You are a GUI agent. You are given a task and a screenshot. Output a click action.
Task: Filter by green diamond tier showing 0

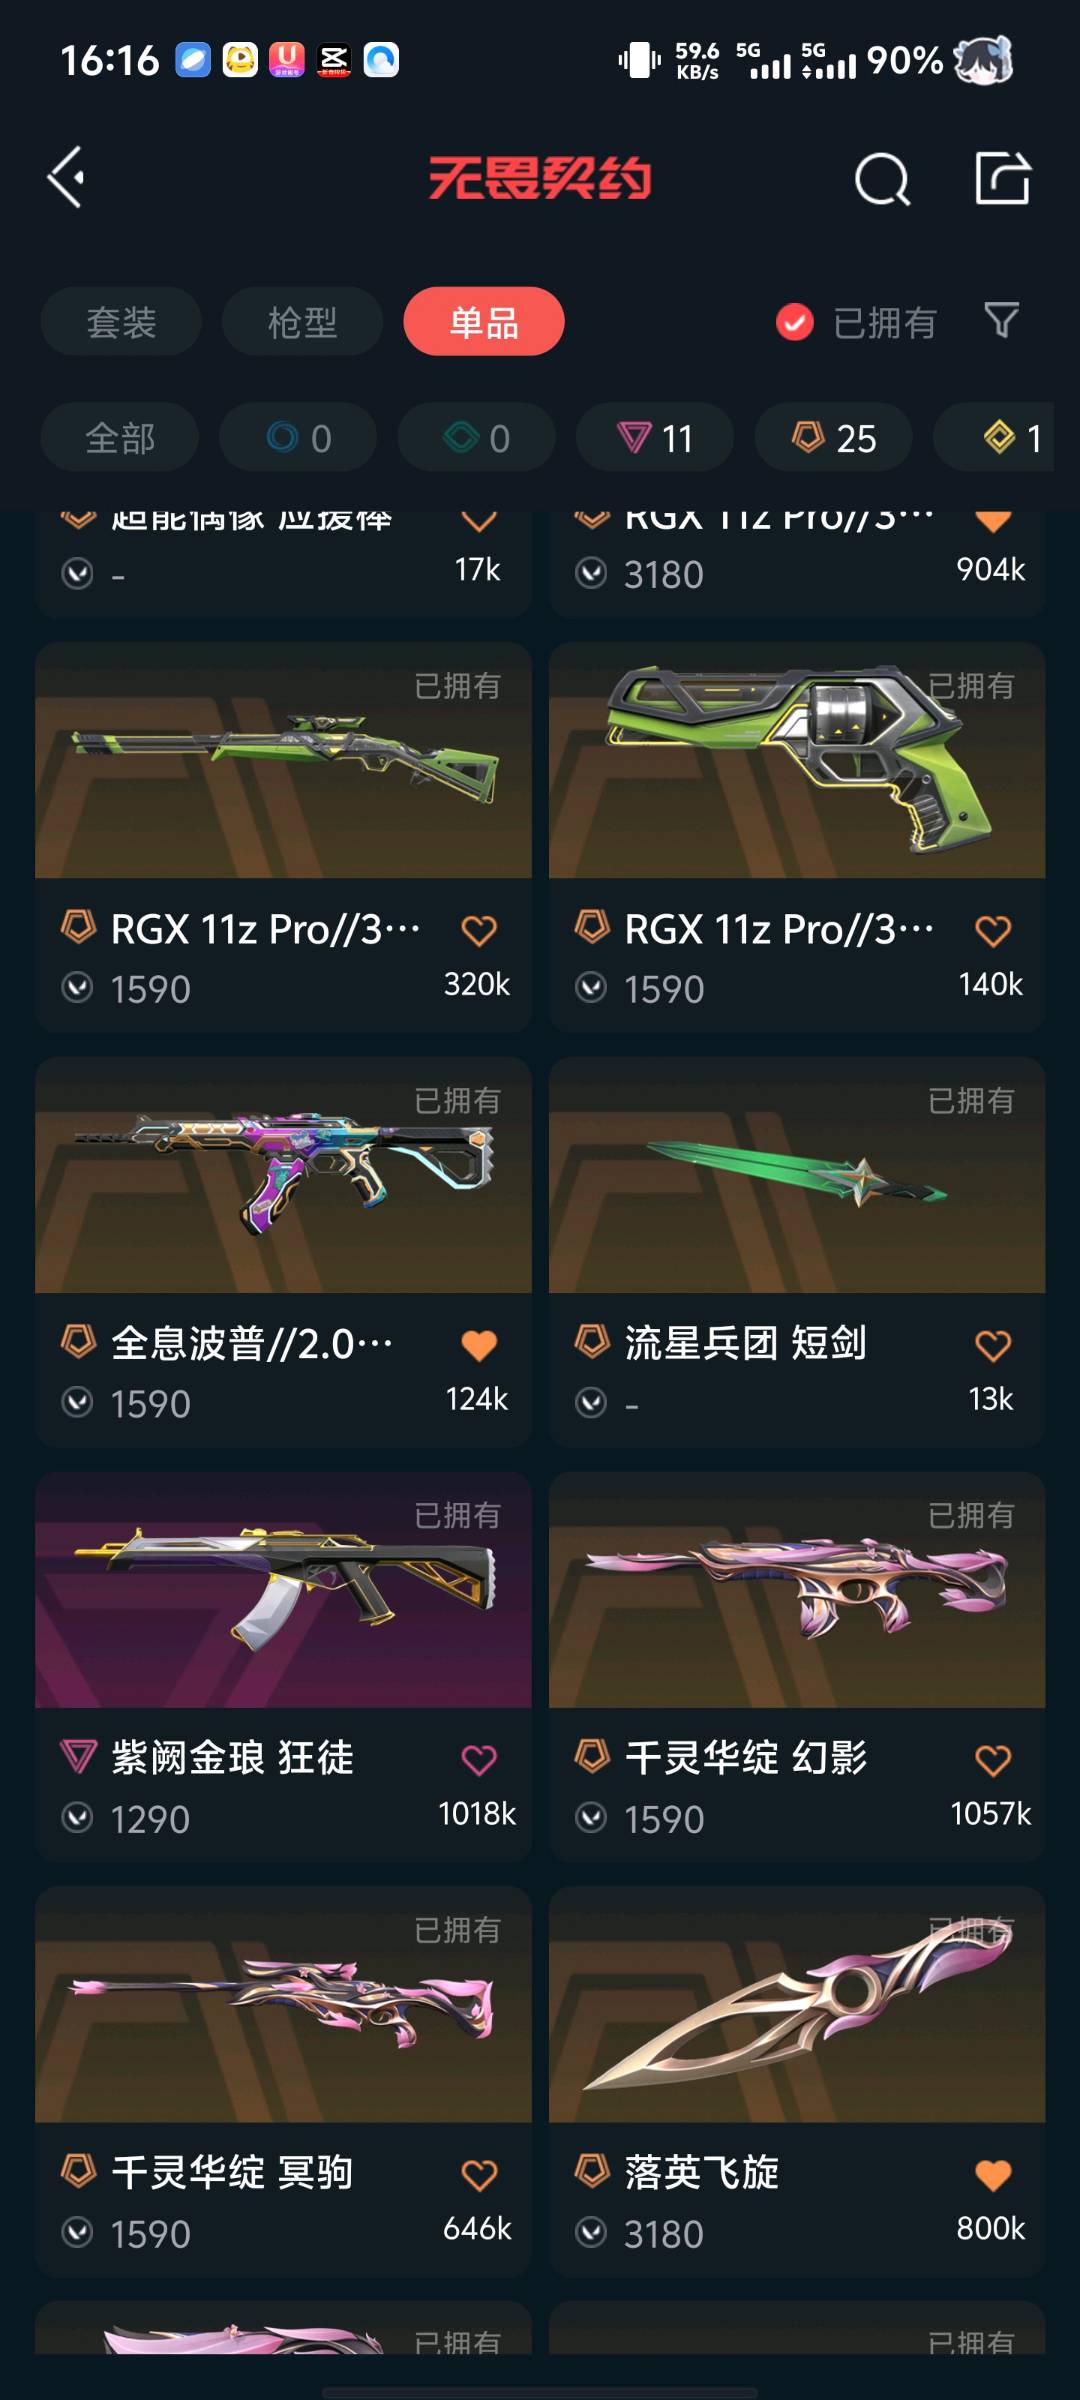(x=477, y=437)
